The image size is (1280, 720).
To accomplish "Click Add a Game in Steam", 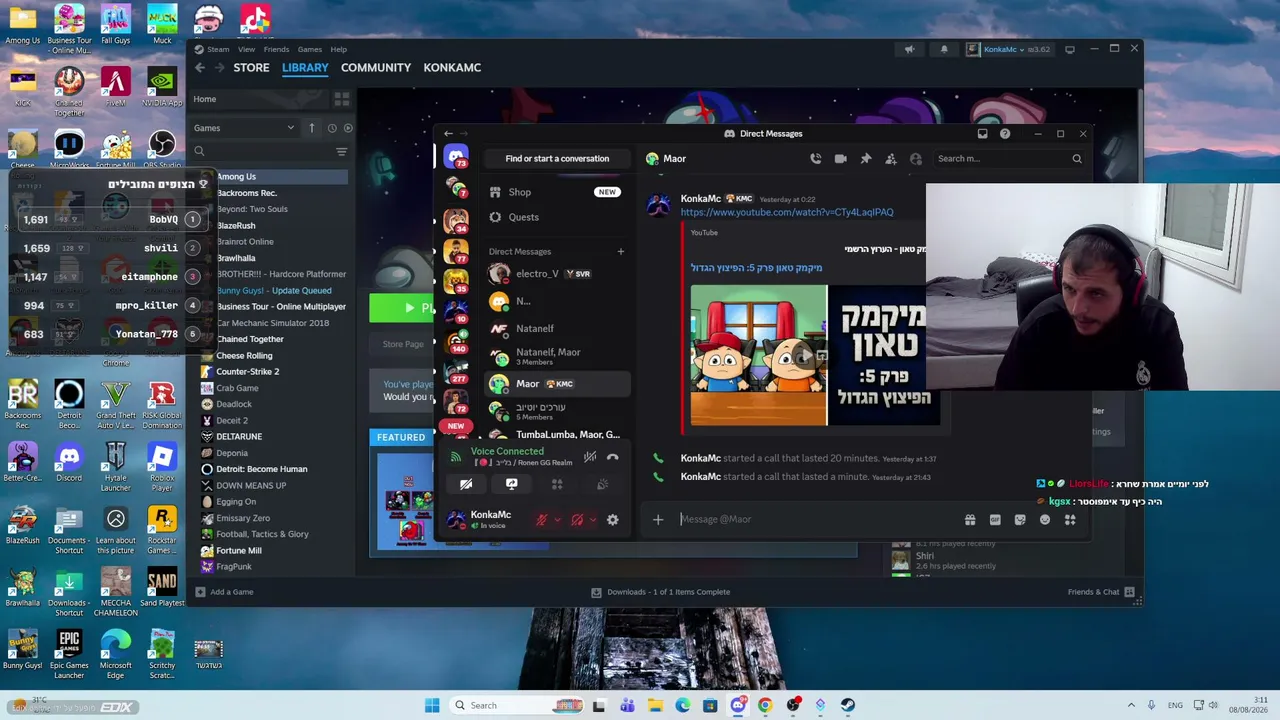I will 224,592.
